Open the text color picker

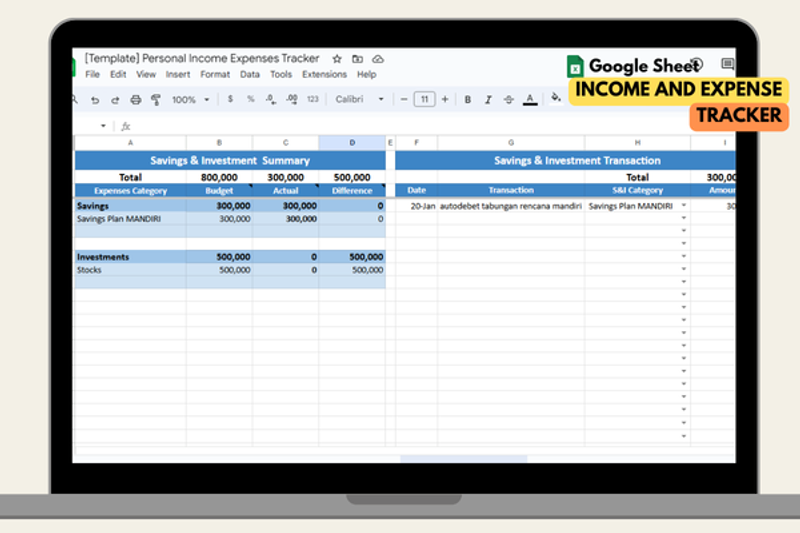pos(530,100)
